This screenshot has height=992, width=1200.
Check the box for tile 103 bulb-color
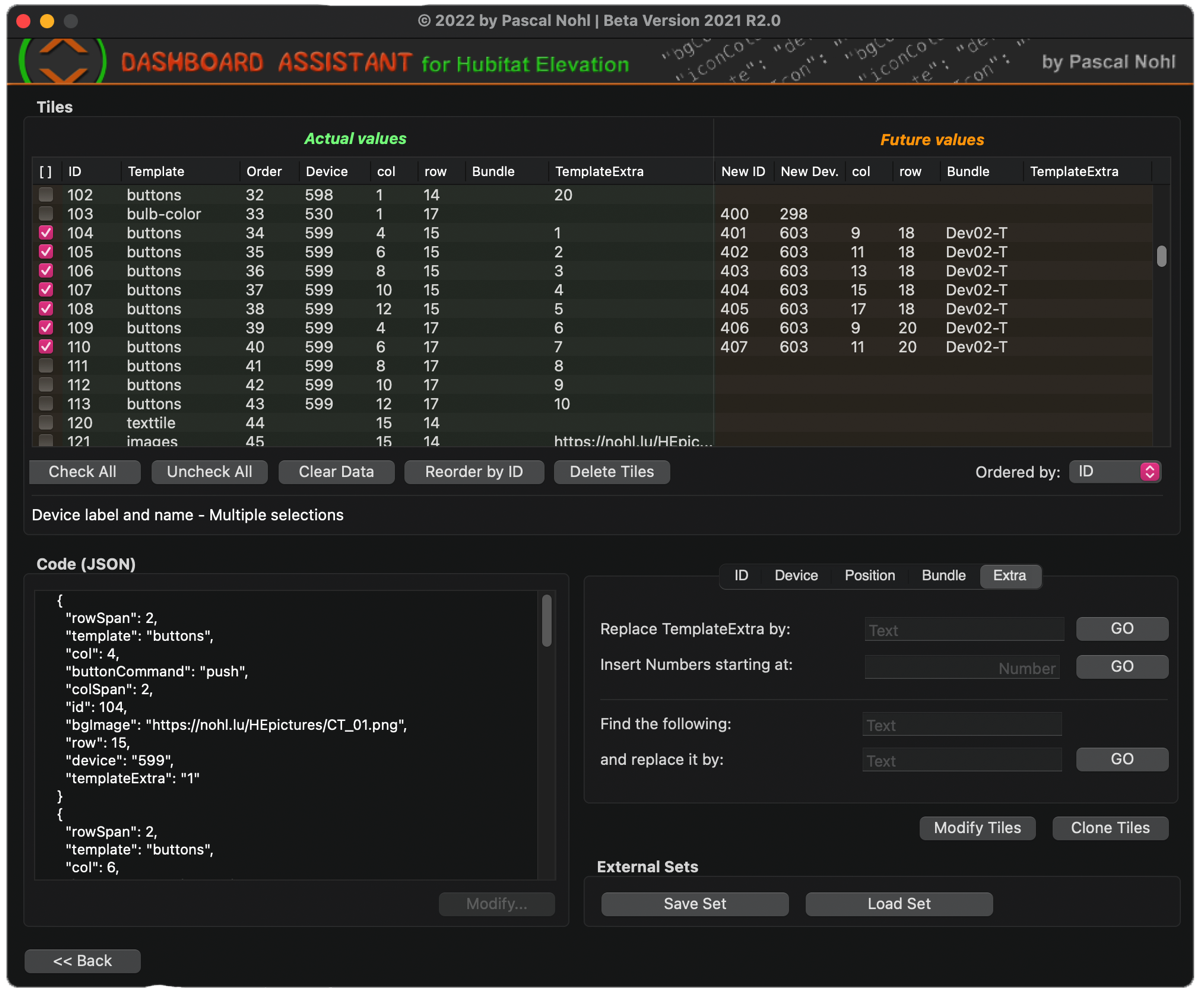(x=46, y=214)
